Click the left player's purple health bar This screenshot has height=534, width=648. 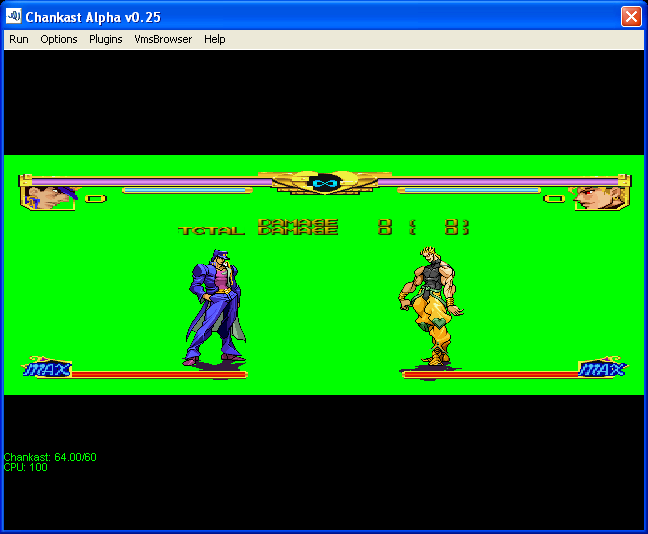point(151,181)
